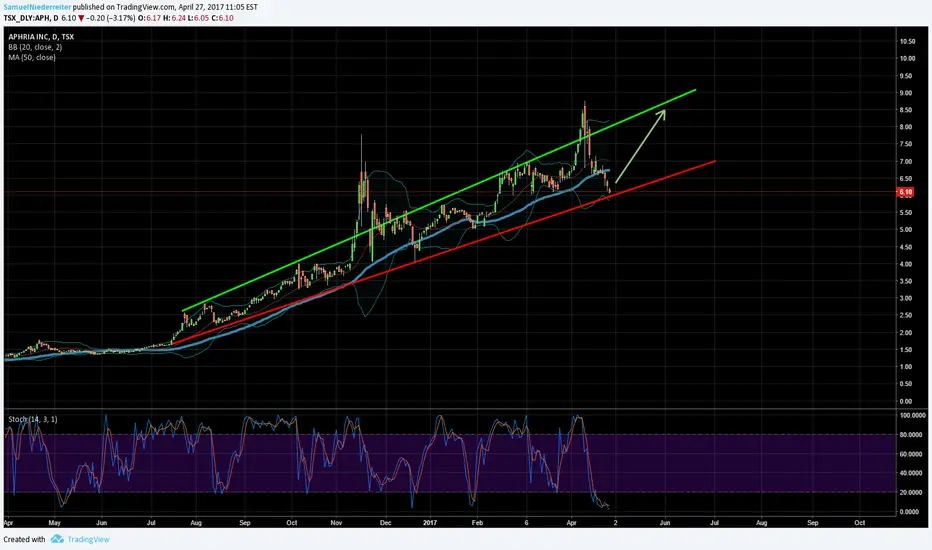Image resolution: width=932 pixels, height=550 pixels.
Task: Click the H:6.24 high price value
Action: click(174, 18)
